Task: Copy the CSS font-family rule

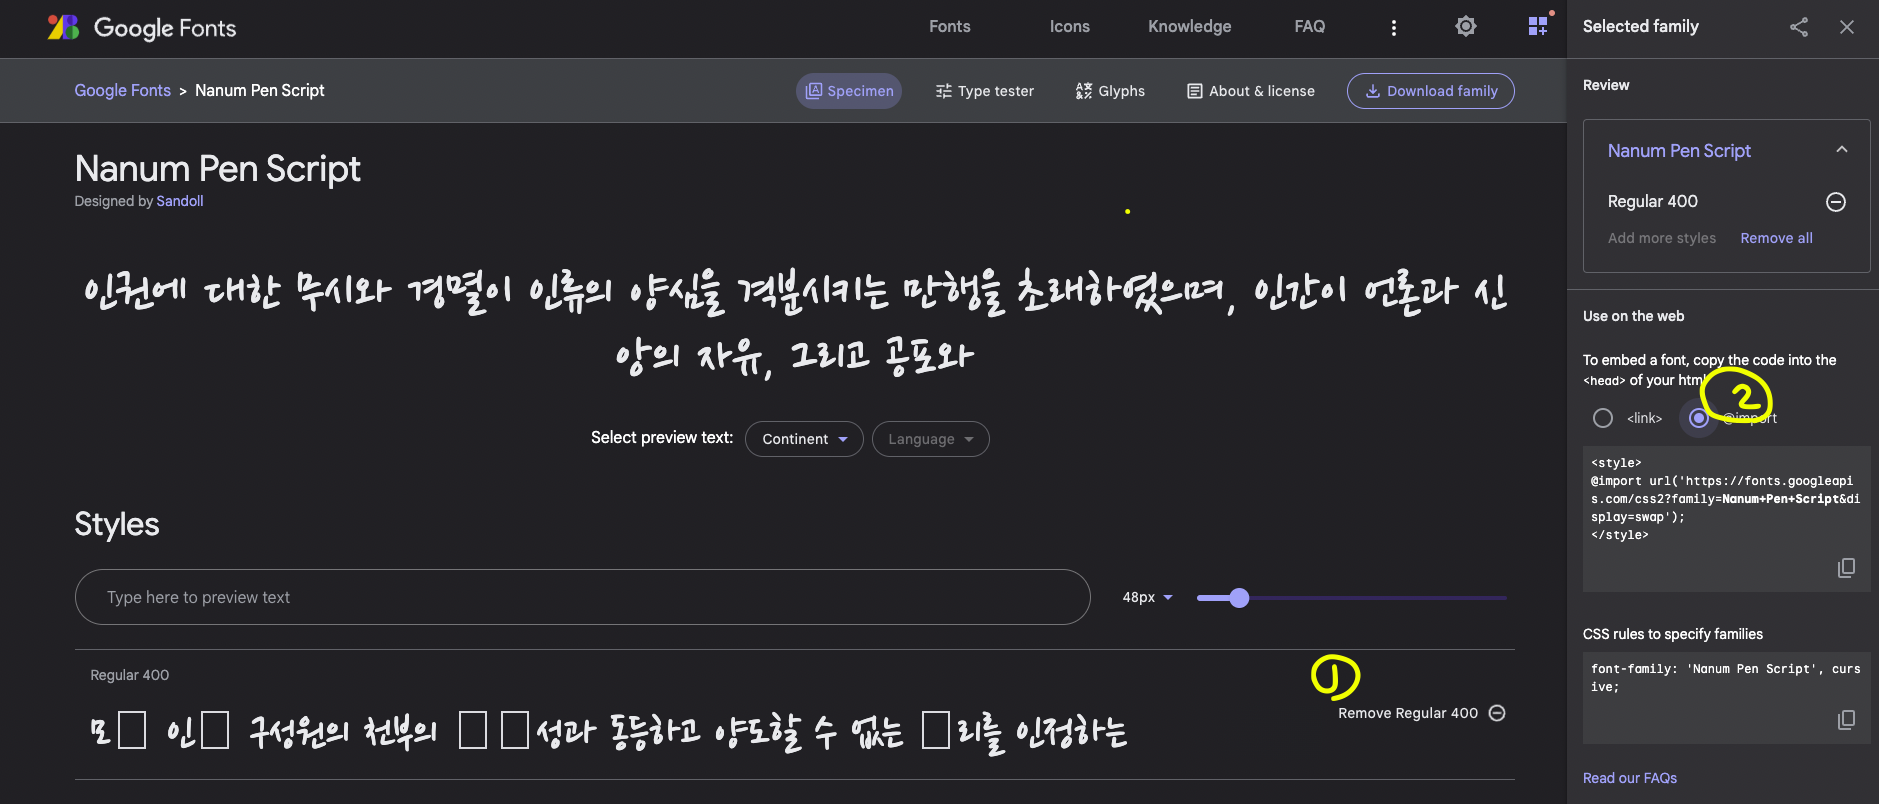Action: click(1846, 720)
